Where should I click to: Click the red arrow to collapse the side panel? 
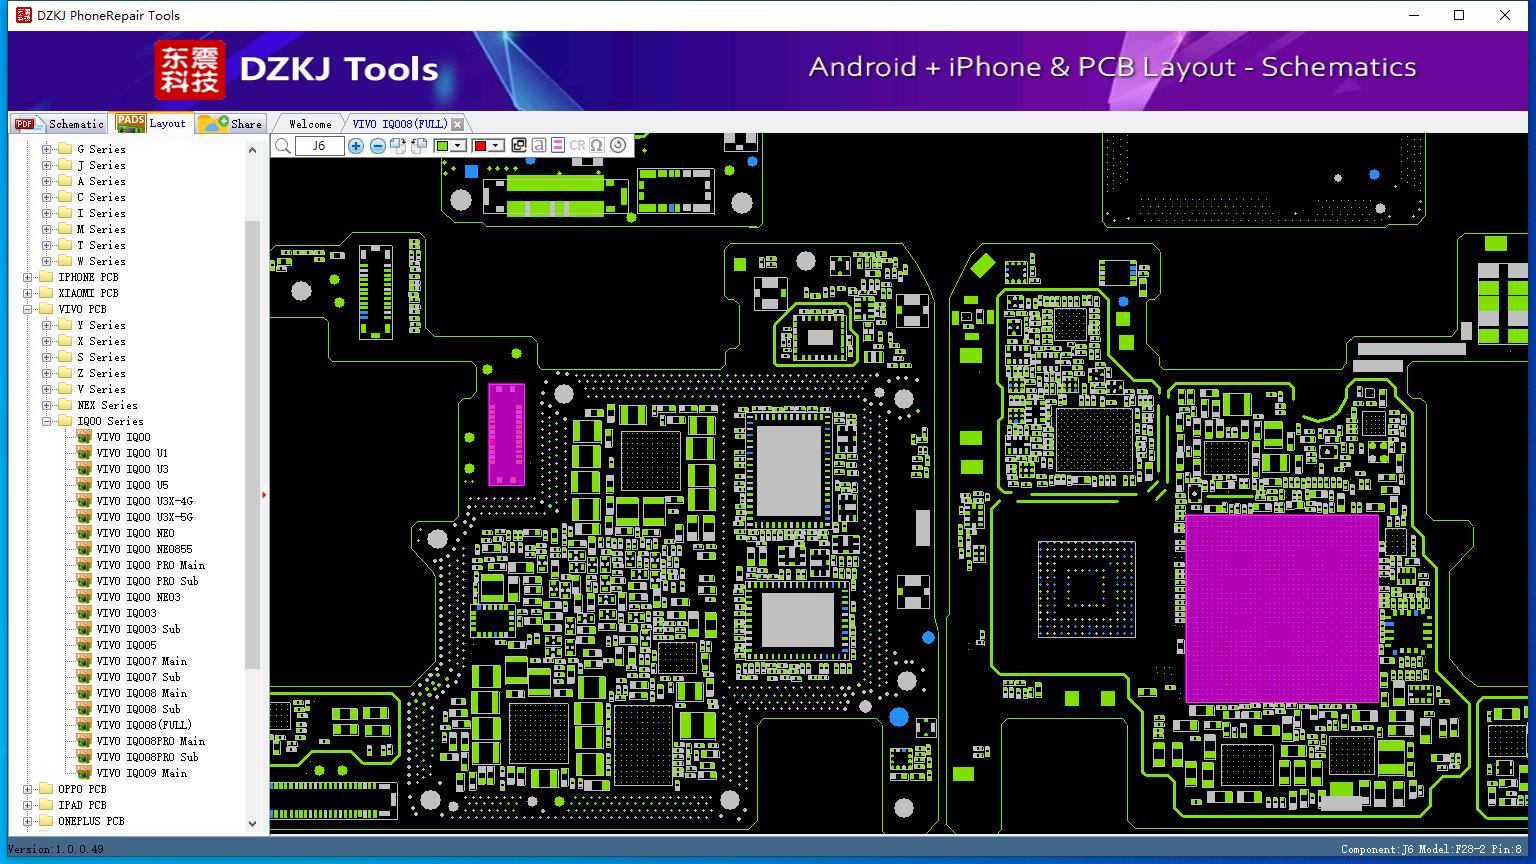pos(264,494)
